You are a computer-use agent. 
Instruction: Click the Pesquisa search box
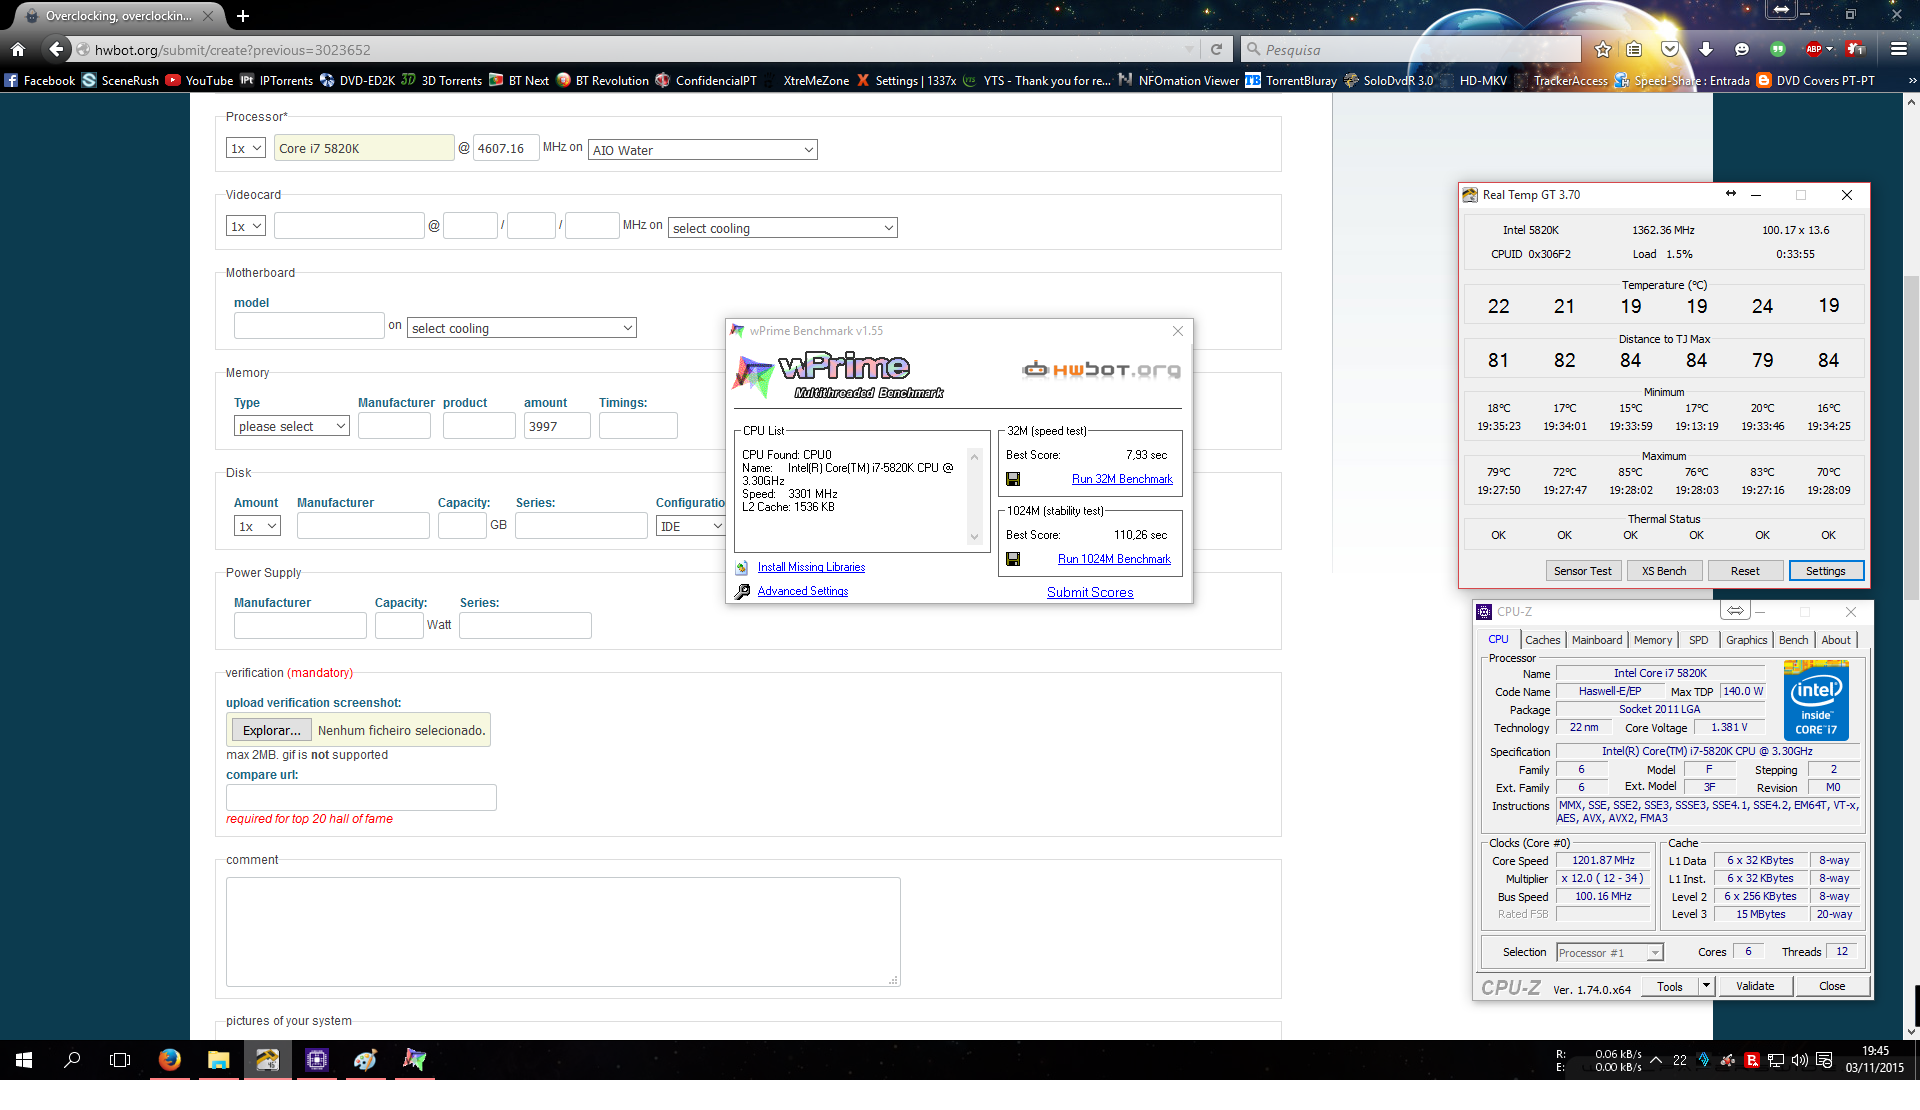[1412, 49]
